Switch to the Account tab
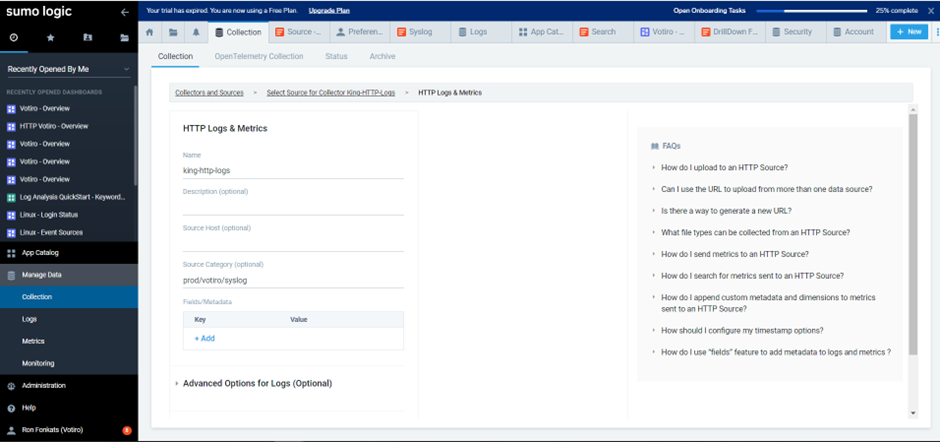This screenshot has width=940, height=442. click(857, 32)
